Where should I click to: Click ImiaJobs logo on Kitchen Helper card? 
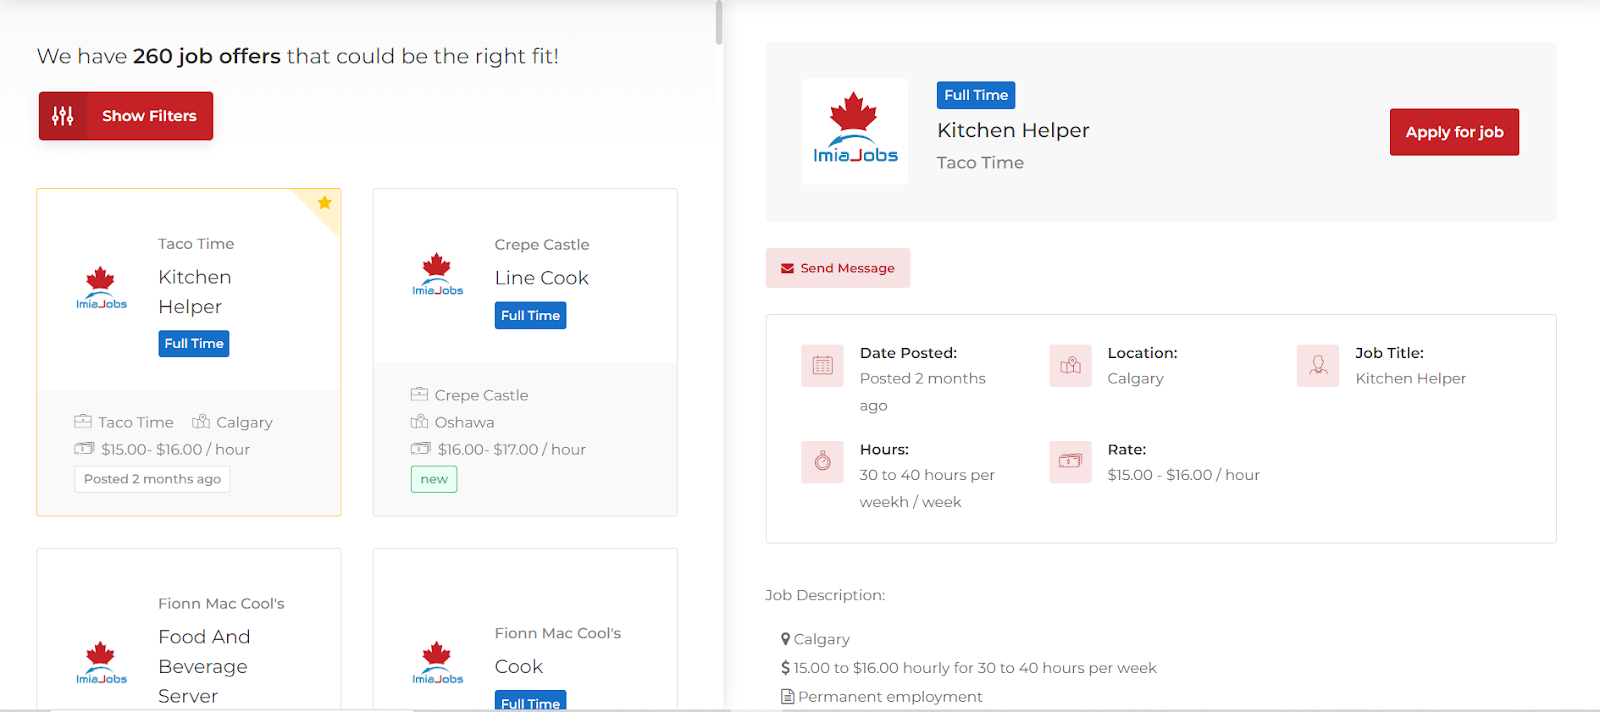pos(101,288)
